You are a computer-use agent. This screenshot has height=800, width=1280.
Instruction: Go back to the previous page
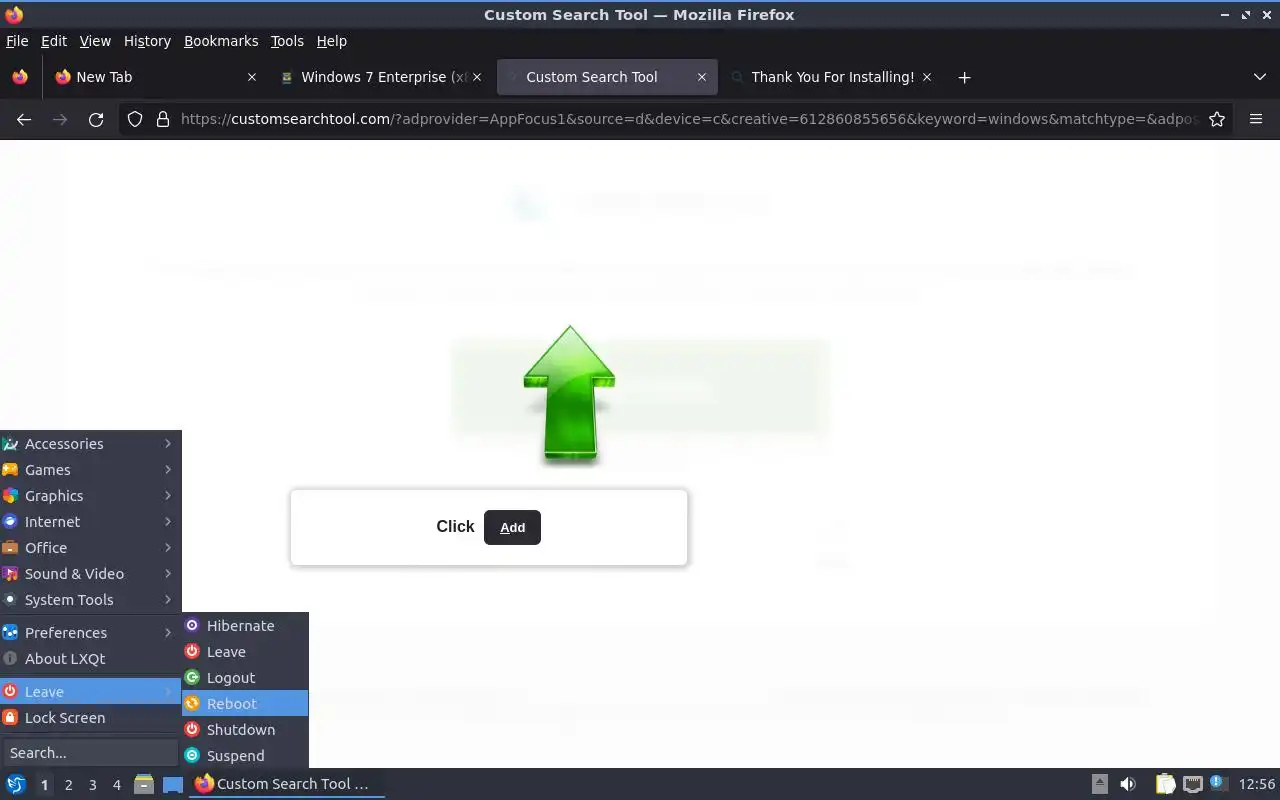click(x=24, y=119)
